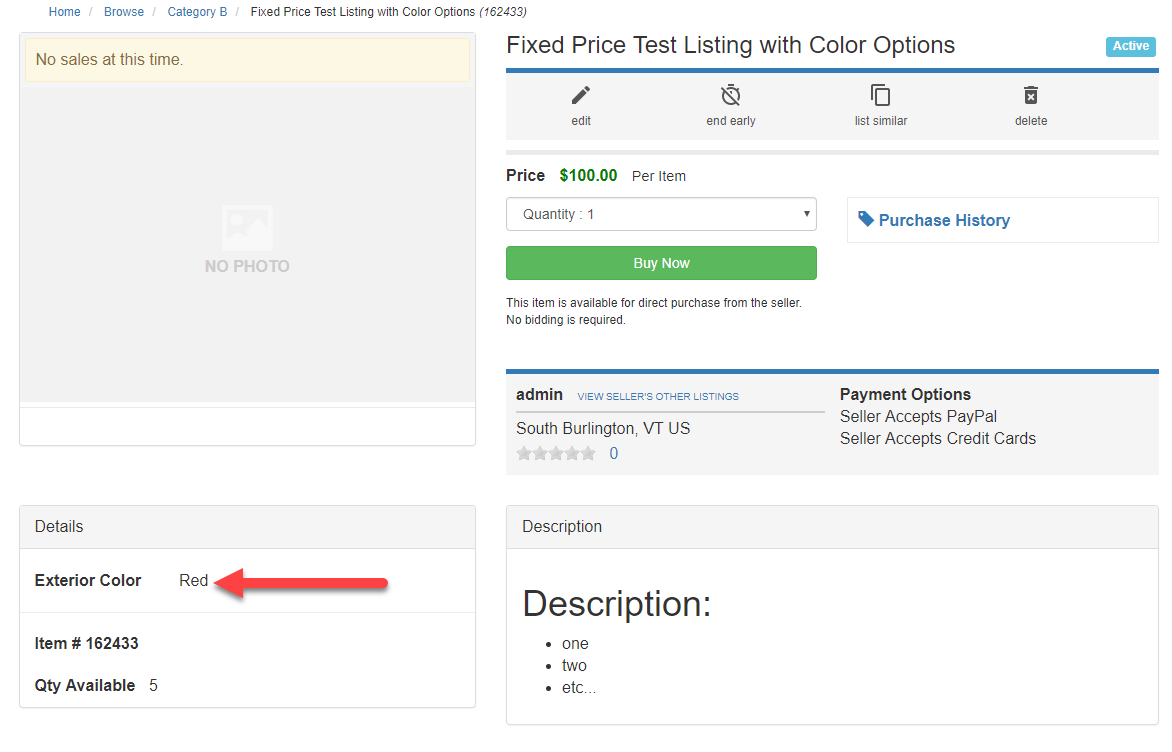The height and width of the screenshot is (752, 1172).
Task: Click the 'Exterior Color' label
Action: (88, 581)
